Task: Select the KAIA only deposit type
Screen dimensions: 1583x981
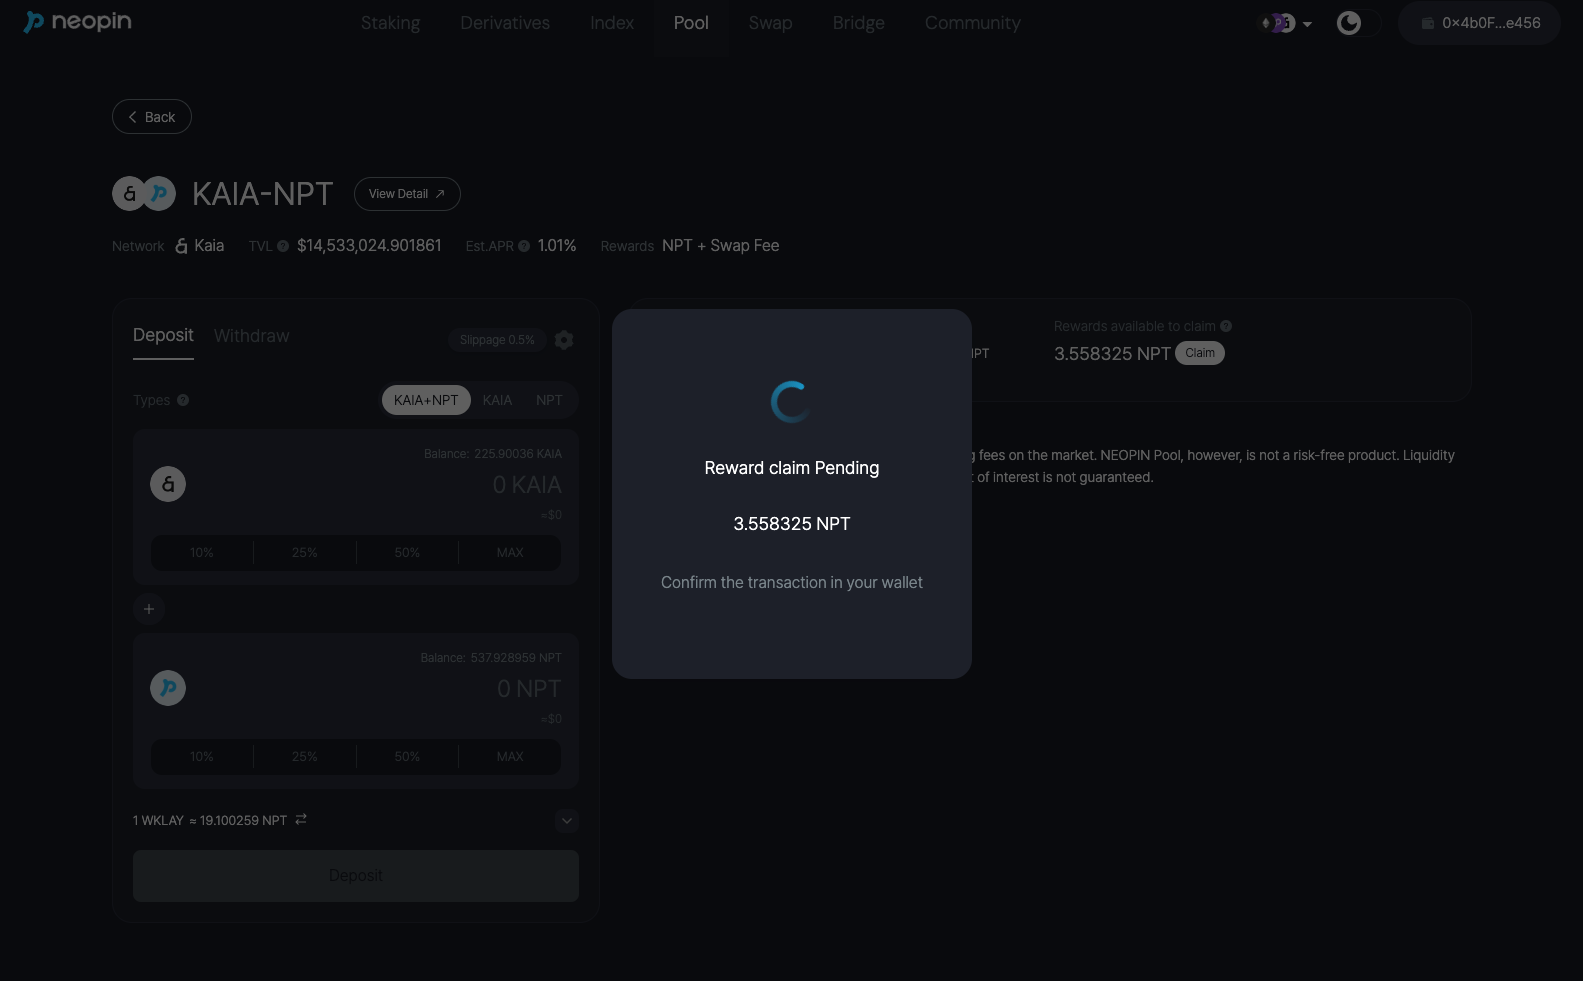Action: click(x=497, y=400)
